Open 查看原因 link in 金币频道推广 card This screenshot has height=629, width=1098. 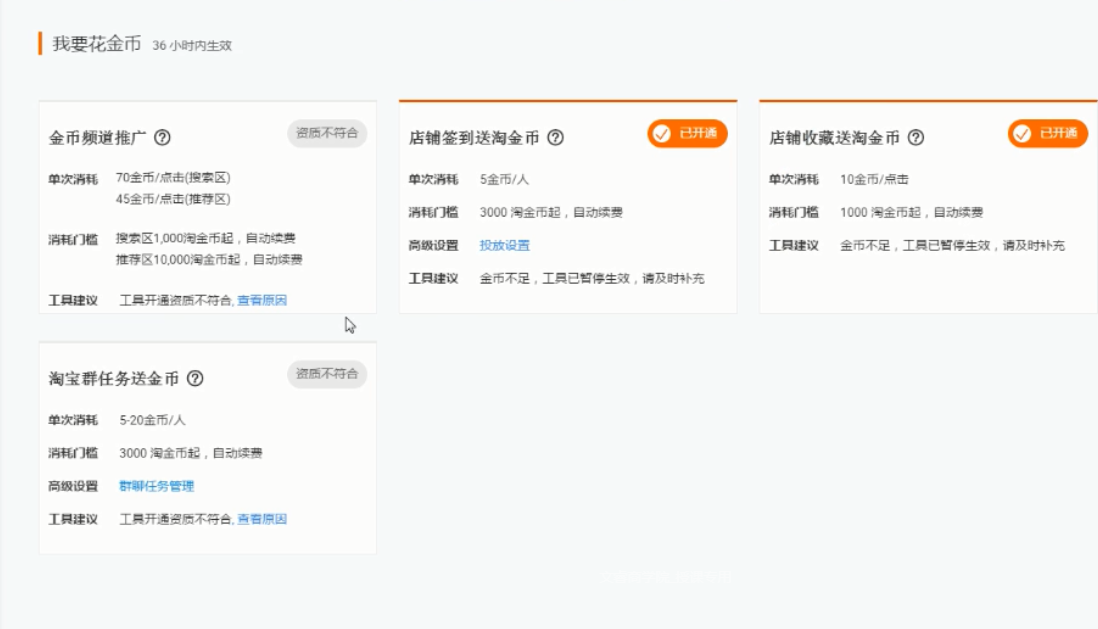(262, 300)
